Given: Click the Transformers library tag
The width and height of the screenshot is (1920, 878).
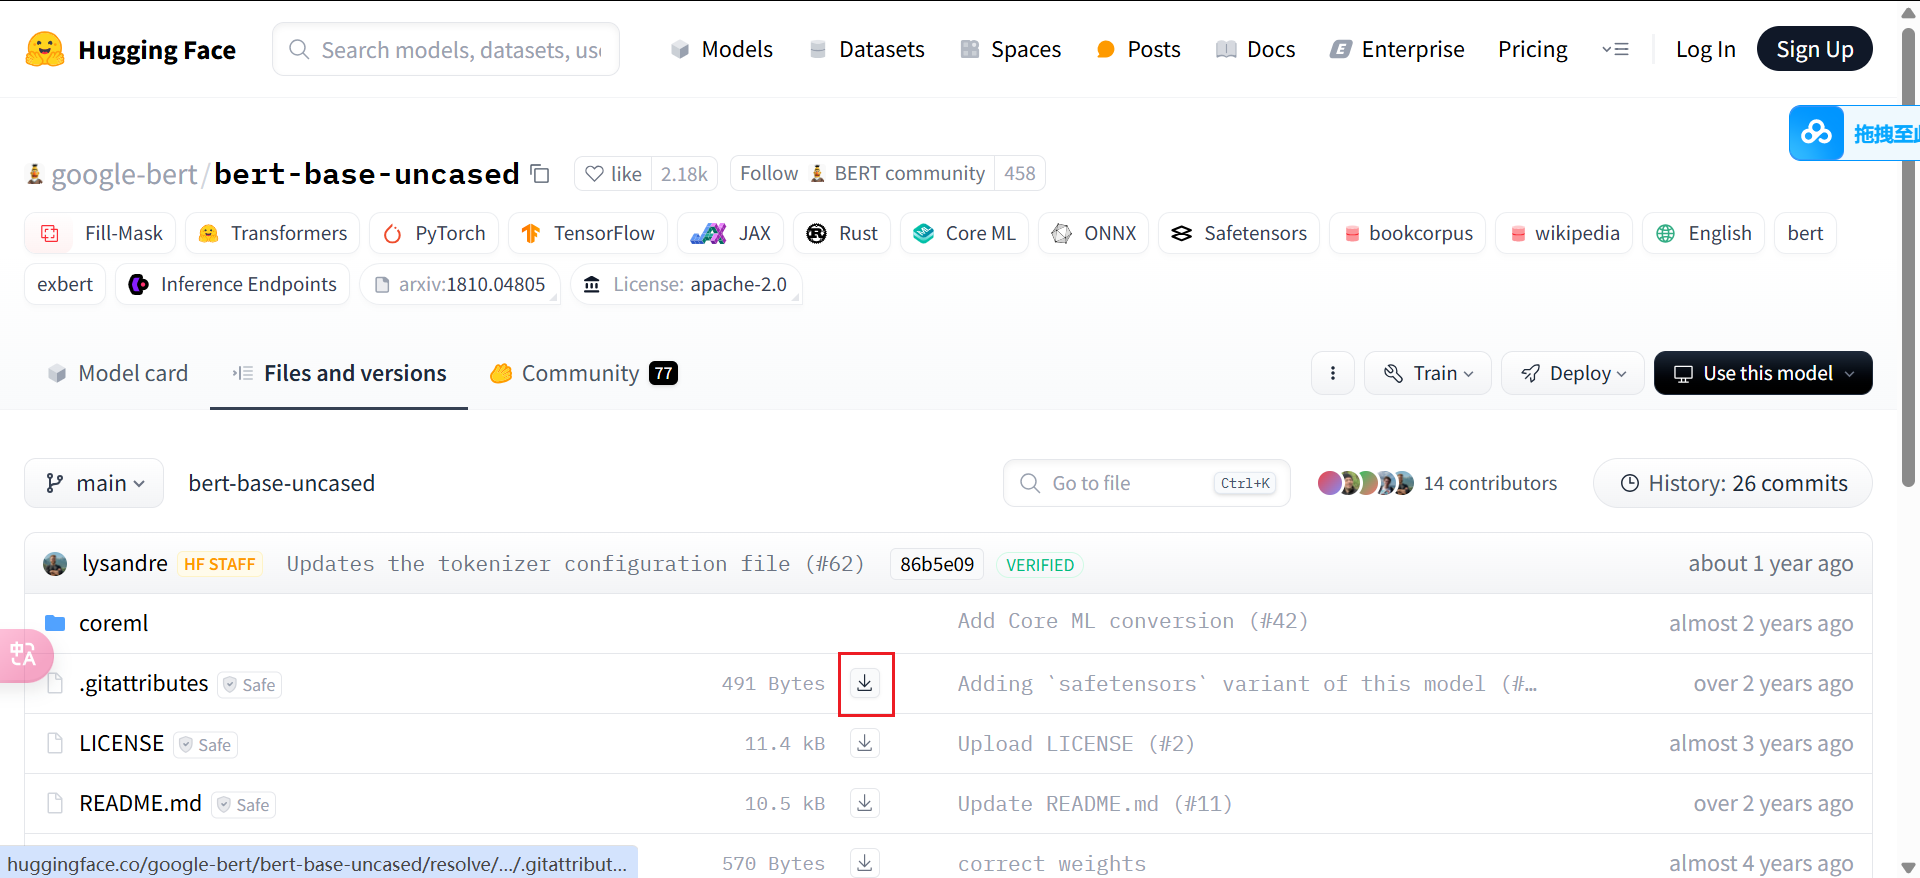Looking at the screenshot, I should coord(273,233).
